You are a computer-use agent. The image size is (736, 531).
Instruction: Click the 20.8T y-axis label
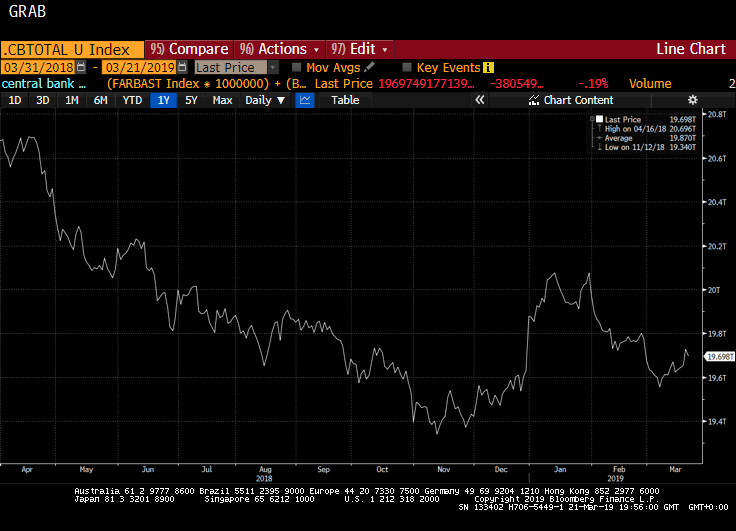pos(717,115)
